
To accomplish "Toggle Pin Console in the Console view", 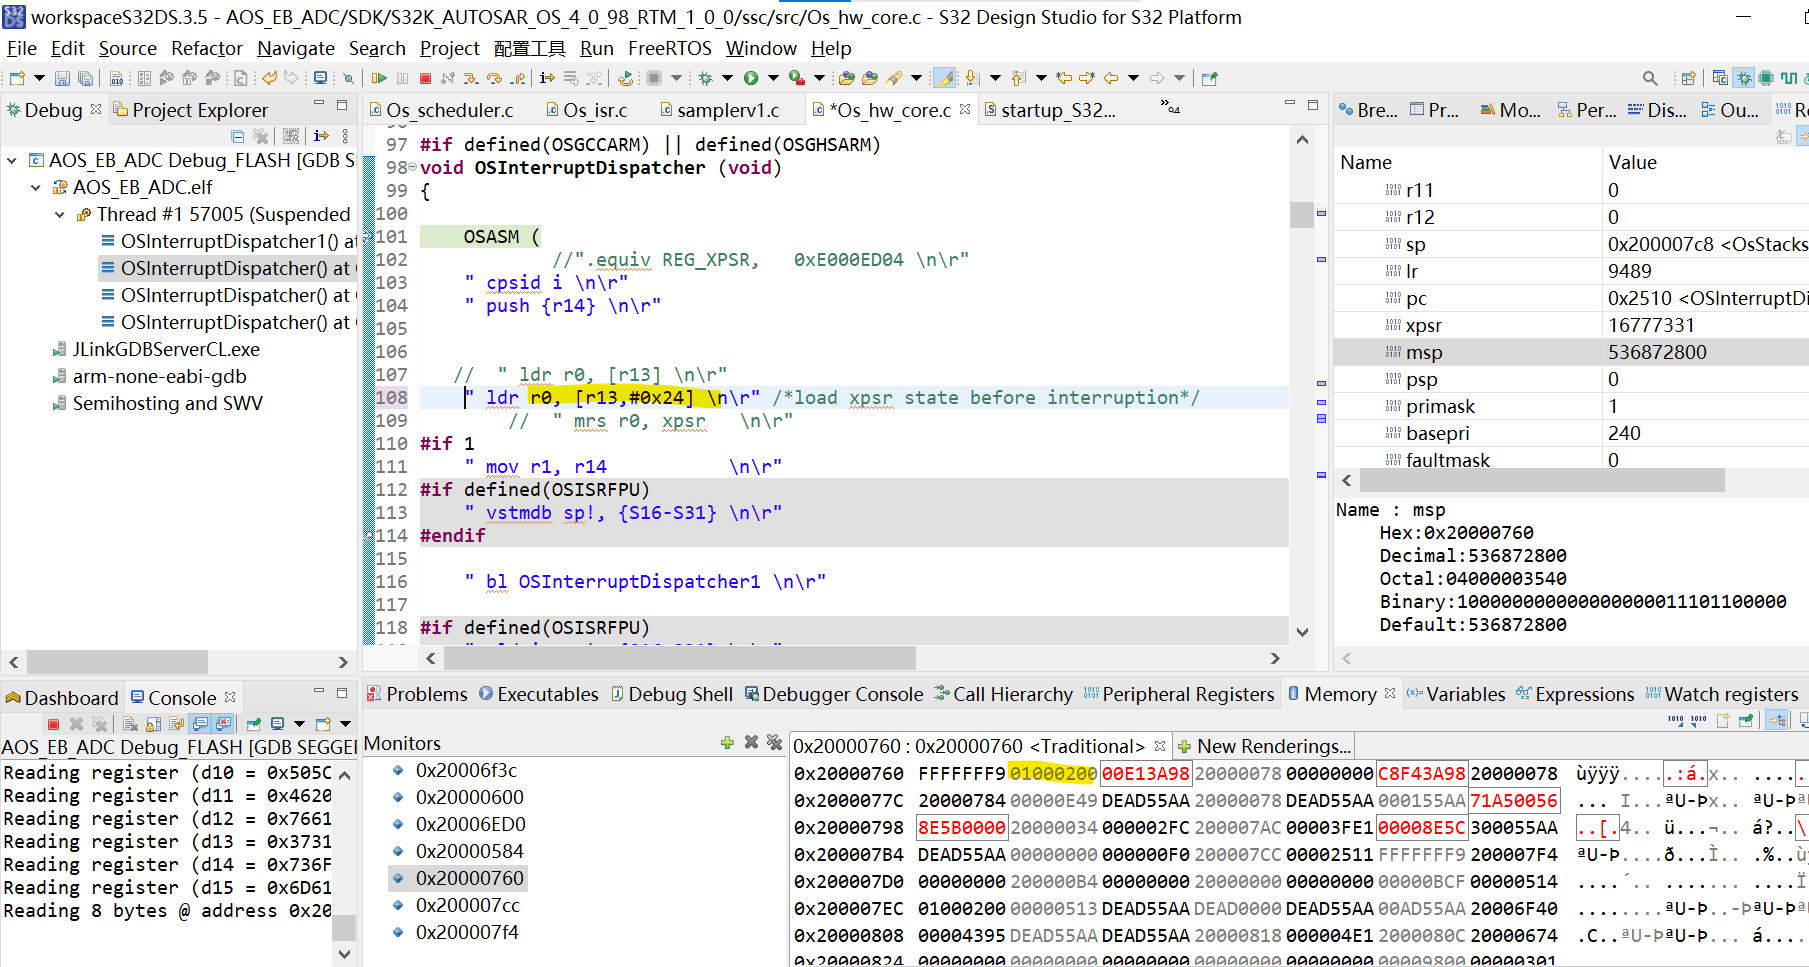I will 253,723.
